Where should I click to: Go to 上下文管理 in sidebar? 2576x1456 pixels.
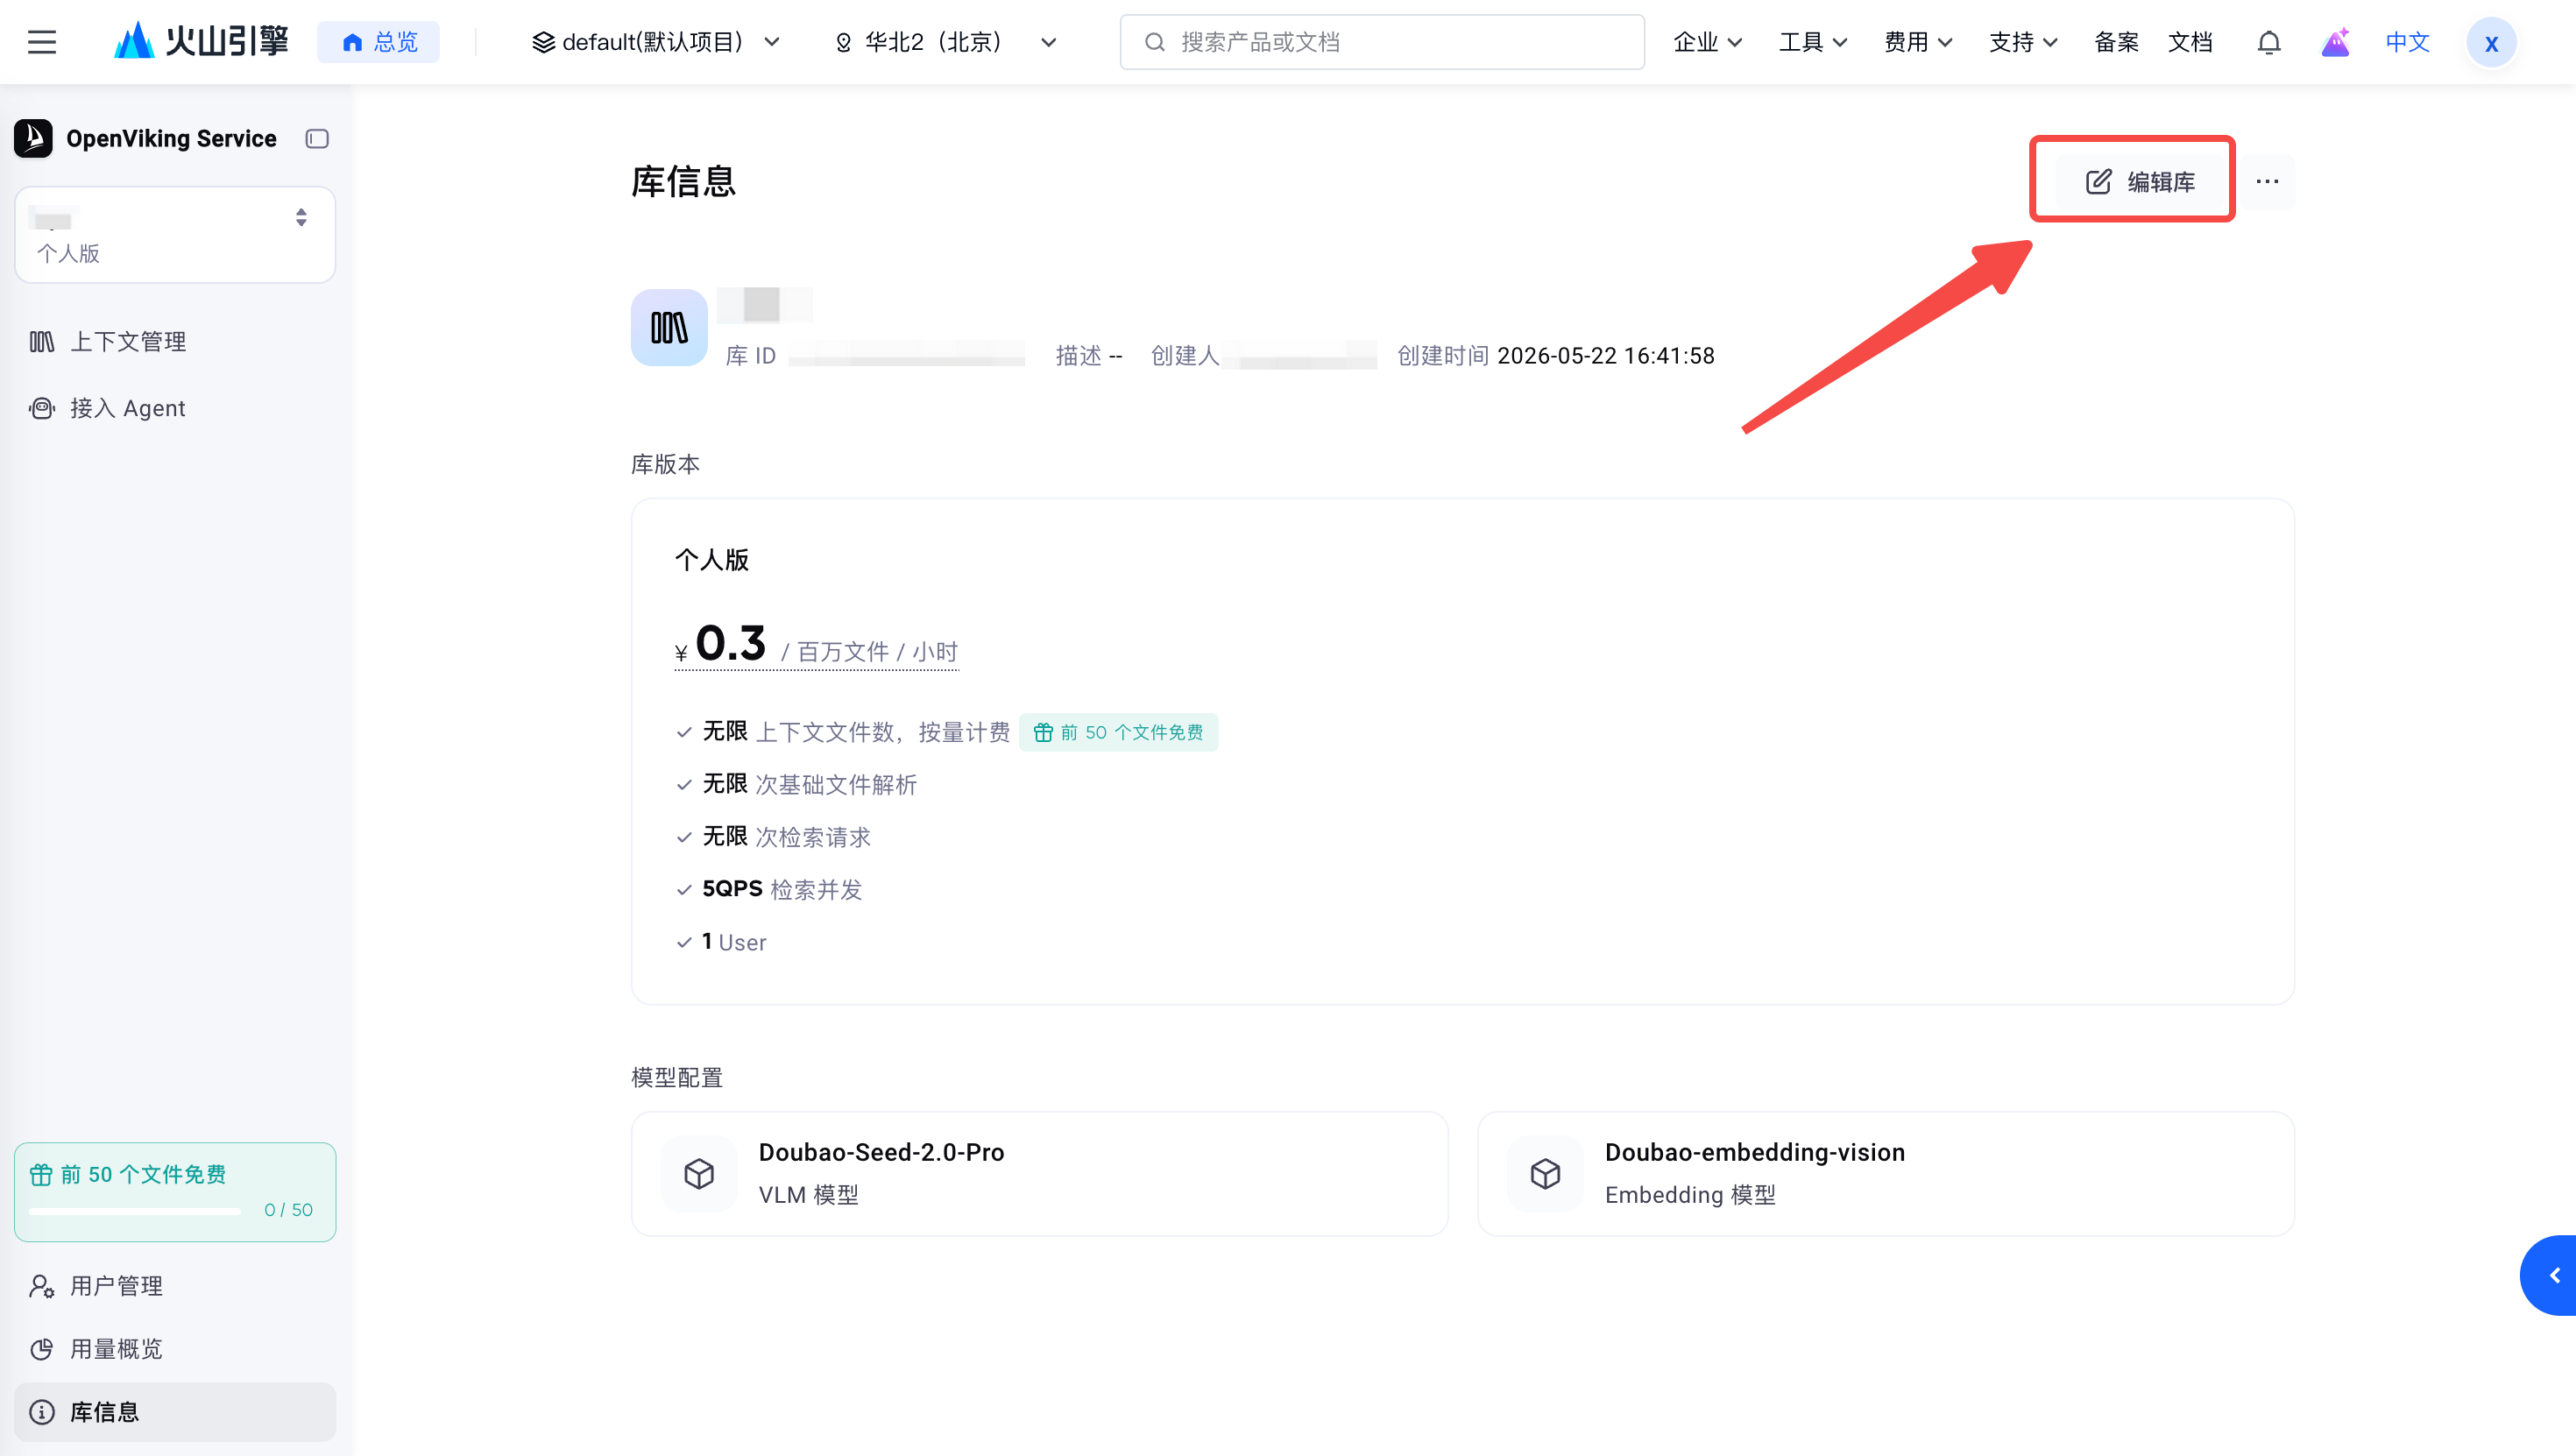(175, 342)
